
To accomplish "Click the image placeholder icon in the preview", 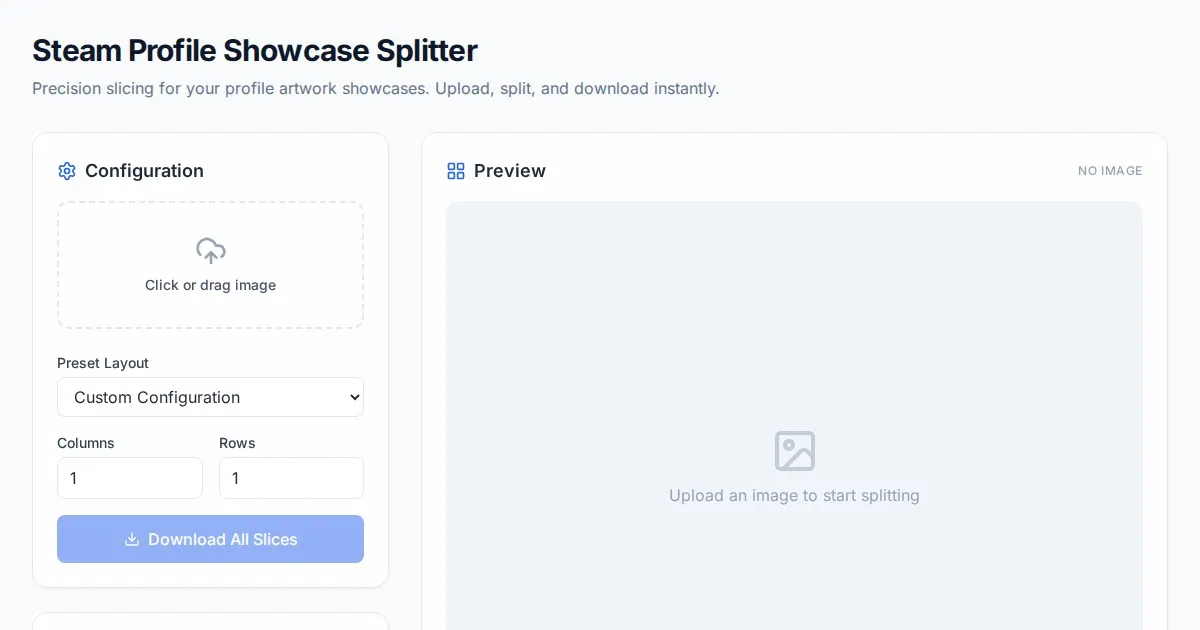I will tap(794, 451).
